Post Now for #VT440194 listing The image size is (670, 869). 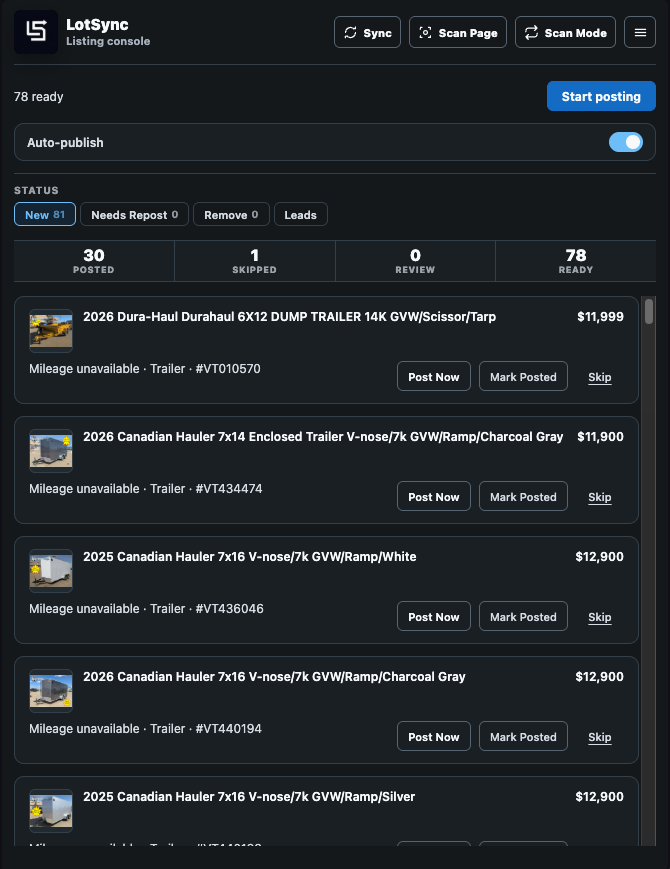tap(433, 737)
